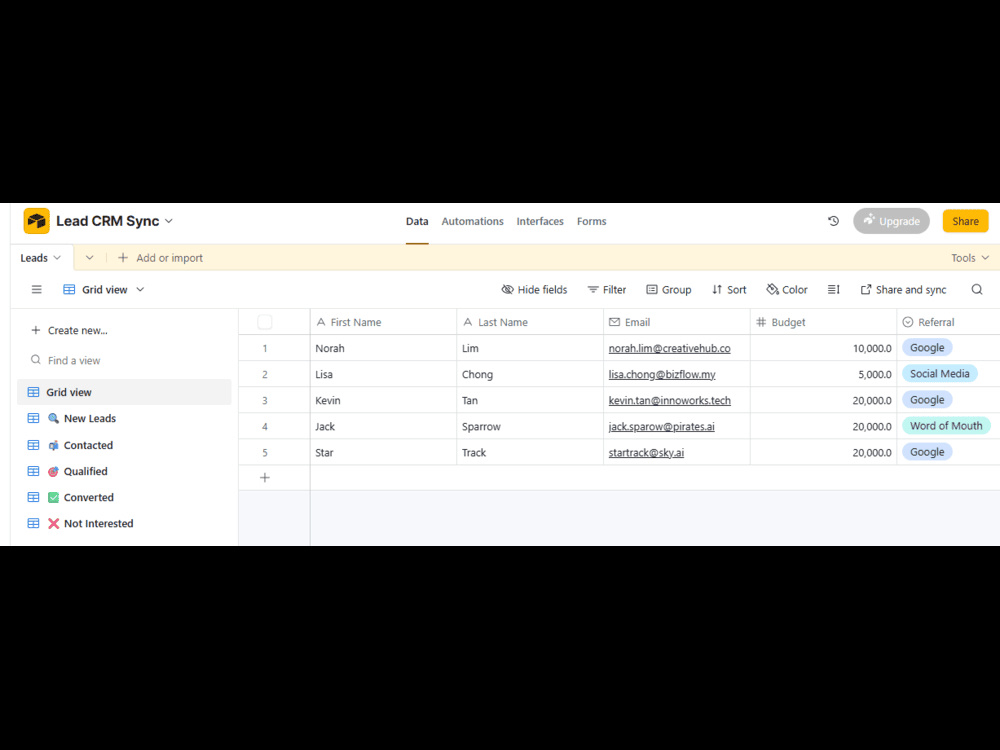Click the Referral column header
1000x750 pixels.
[948, 322]
